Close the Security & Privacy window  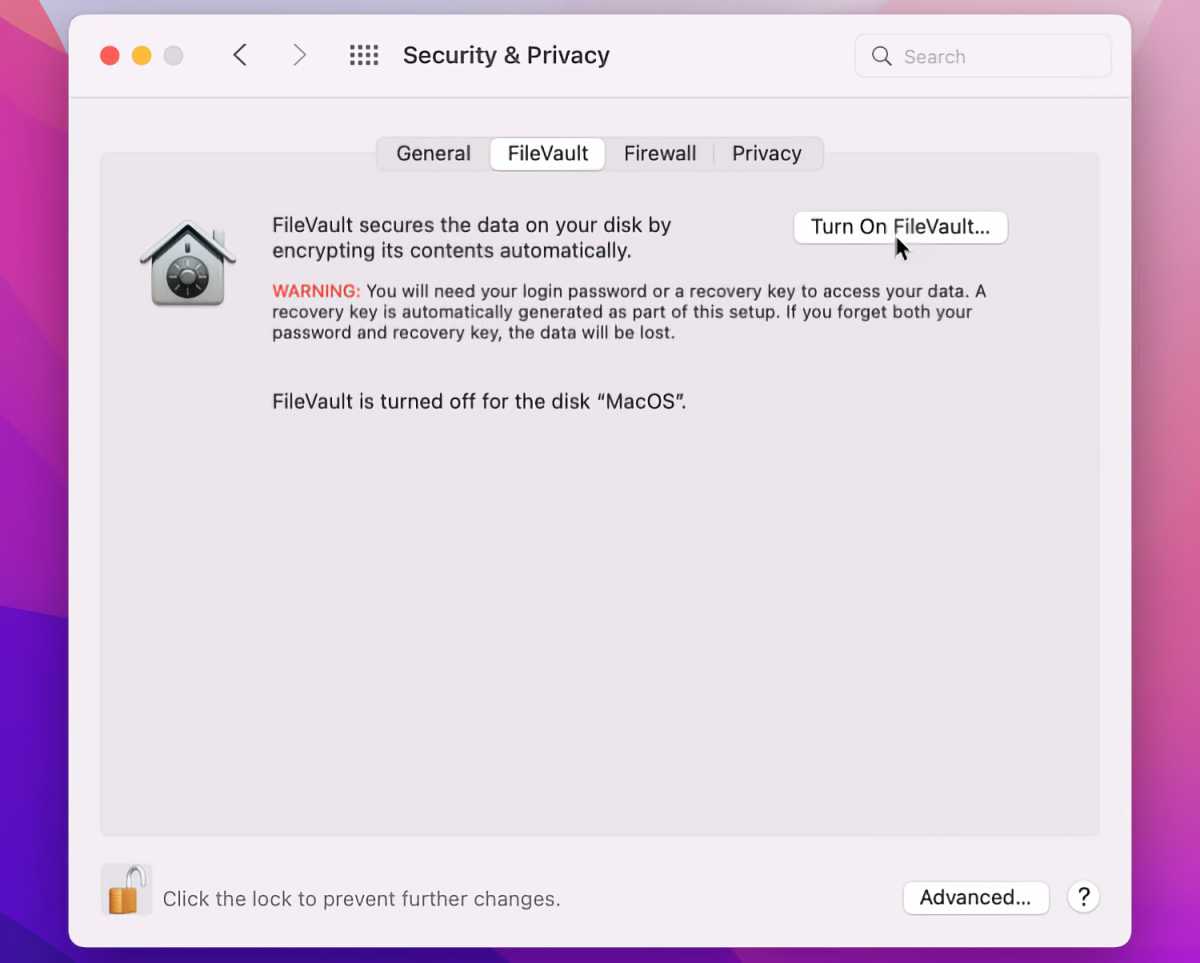[x=110, y=56]
